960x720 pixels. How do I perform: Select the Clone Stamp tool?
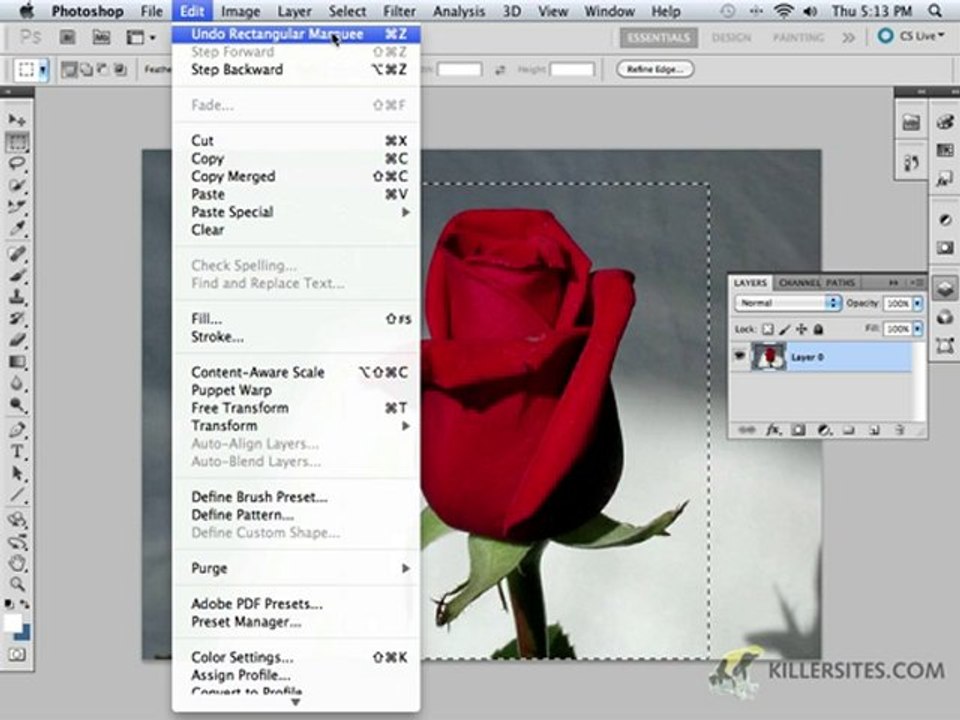pos(17,297)
